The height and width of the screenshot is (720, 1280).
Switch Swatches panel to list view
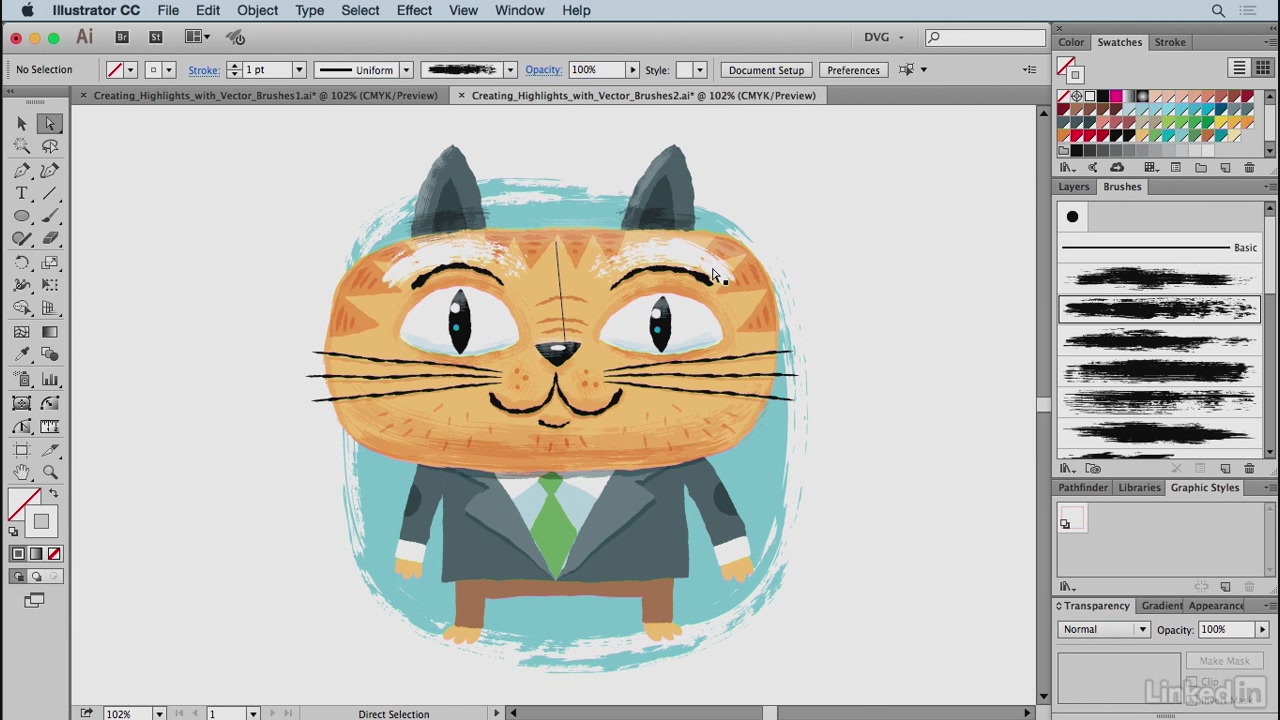pos(1239,68)
